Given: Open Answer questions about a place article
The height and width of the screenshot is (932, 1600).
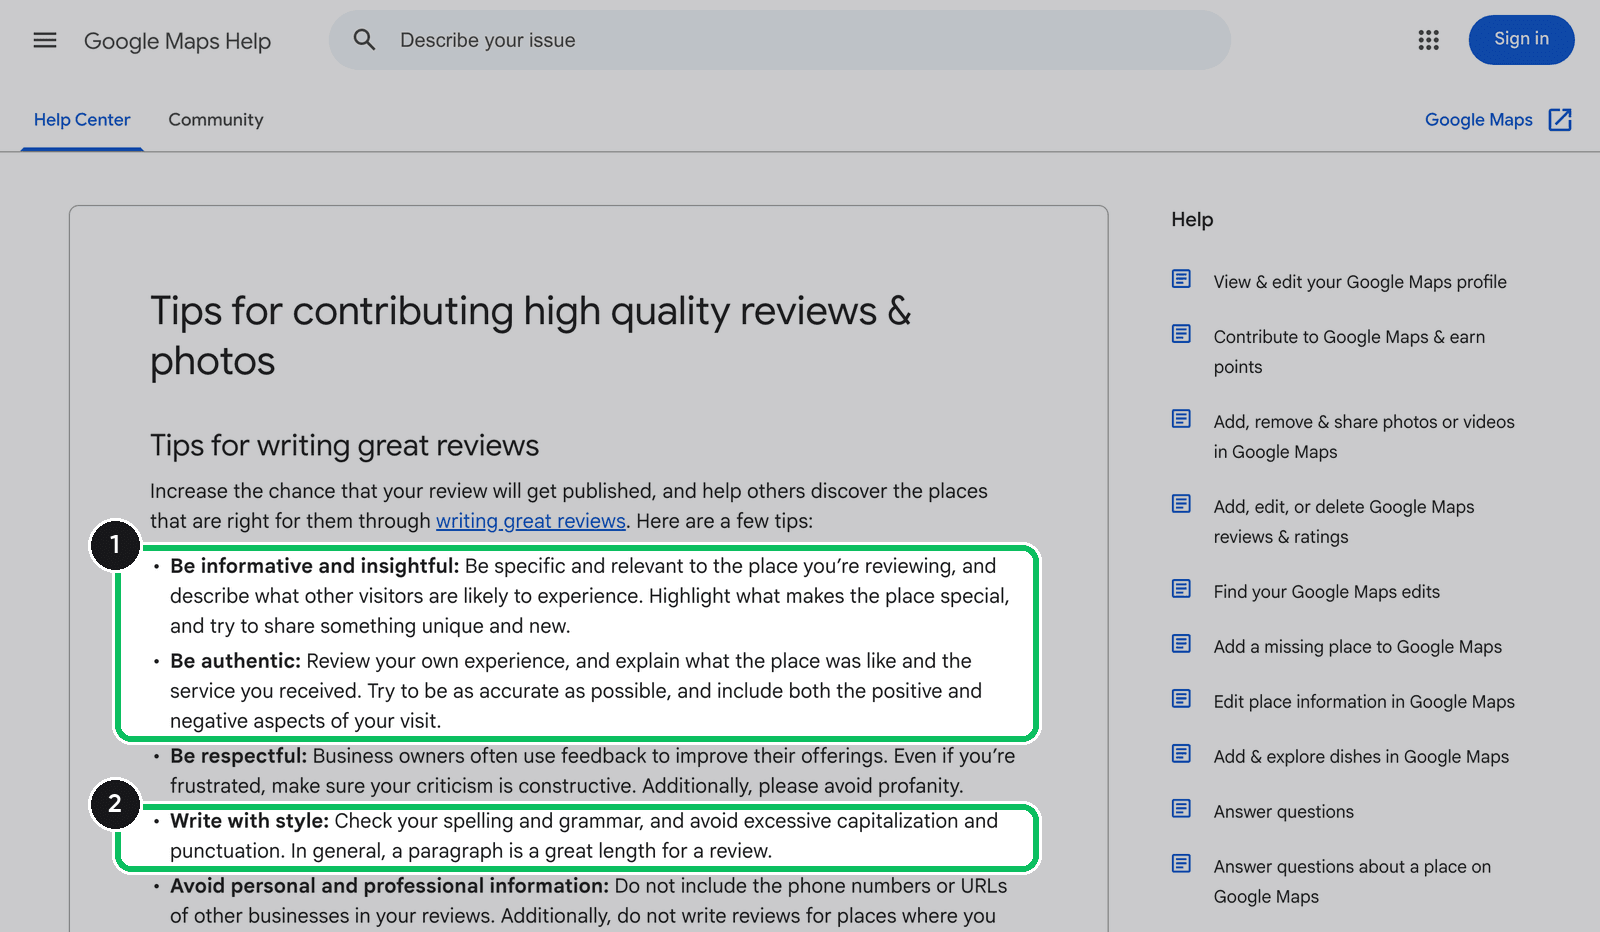Looking at the screenshot, I should point(1352,882).
